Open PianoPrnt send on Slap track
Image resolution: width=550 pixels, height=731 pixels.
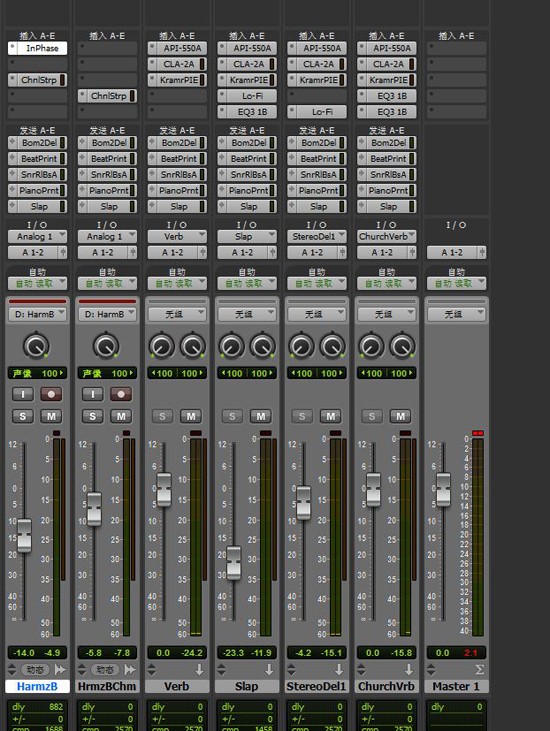pyautogui.click(x=248, y=191)
